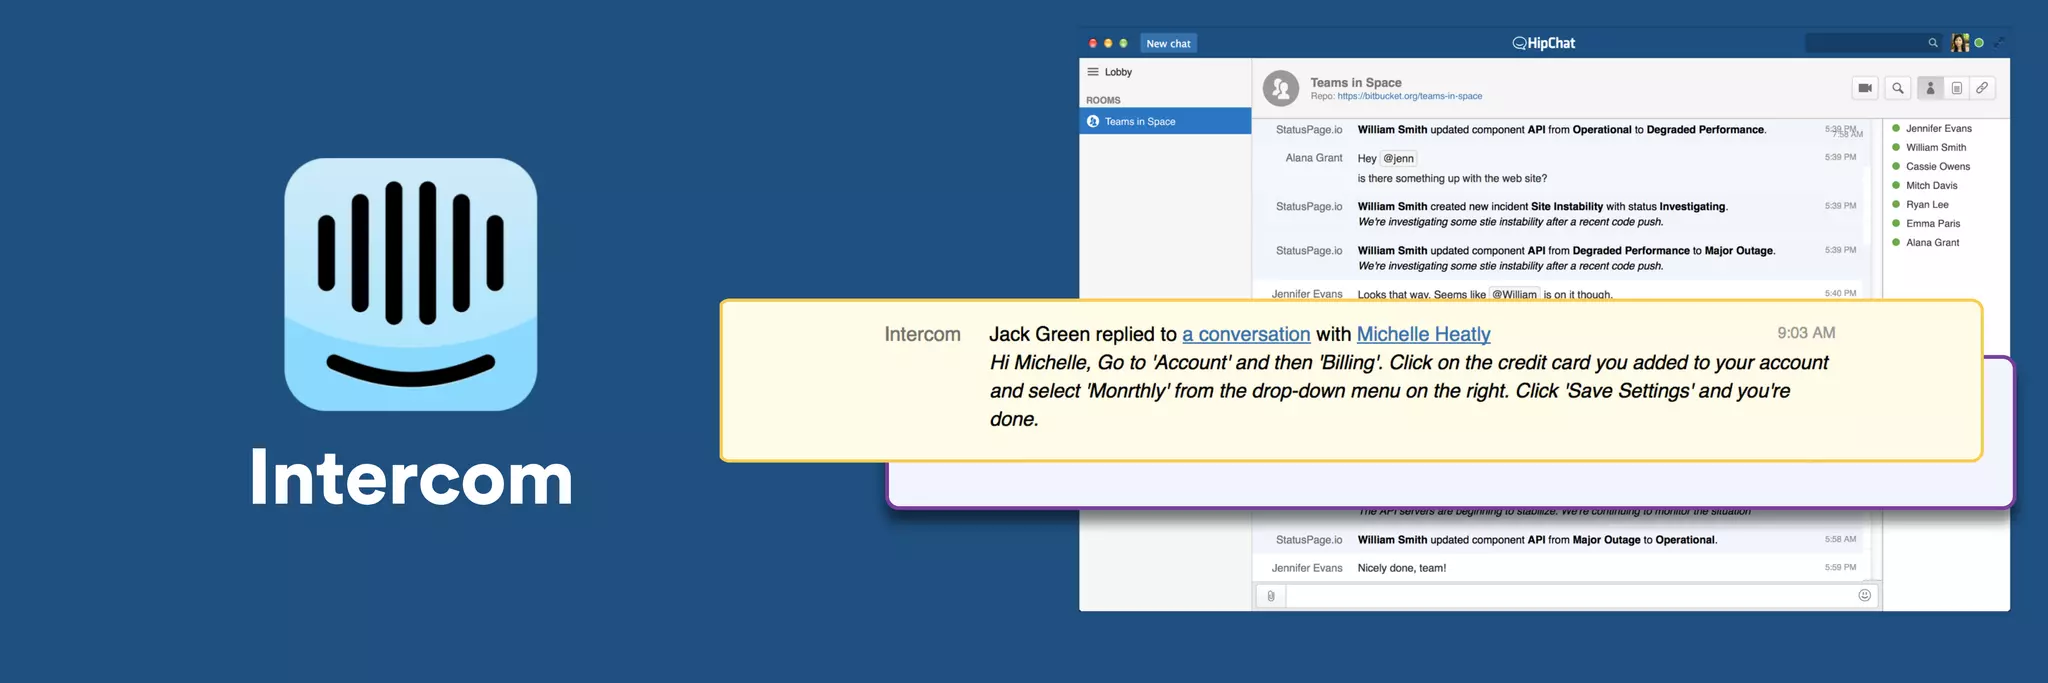Select Emma Paris in member list
This screenshot has height=683, width=2048.
tap(1932, 223)
